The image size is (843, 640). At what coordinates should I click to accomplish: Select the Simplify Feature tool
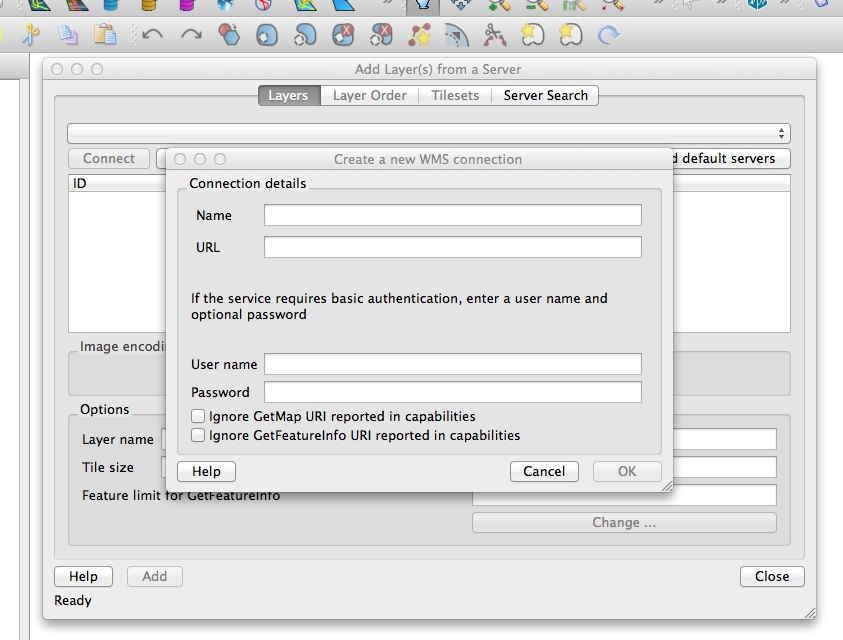229,35
